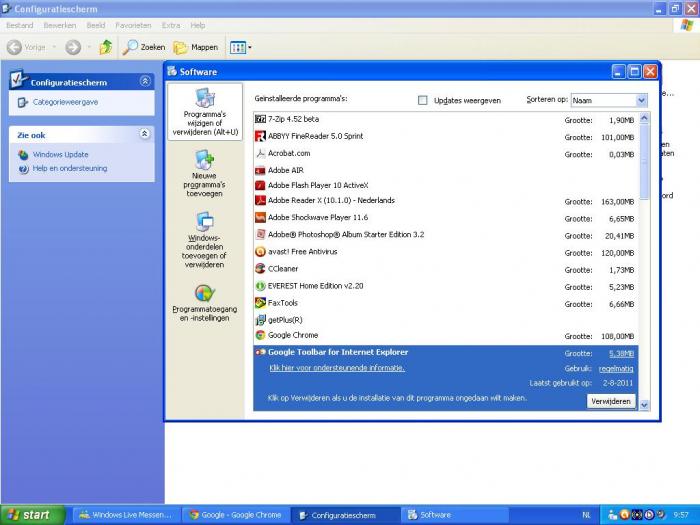Select 'EVEREST Home Edition v2.20' entry text
700x525 pixels.
(x=315, y=286)
